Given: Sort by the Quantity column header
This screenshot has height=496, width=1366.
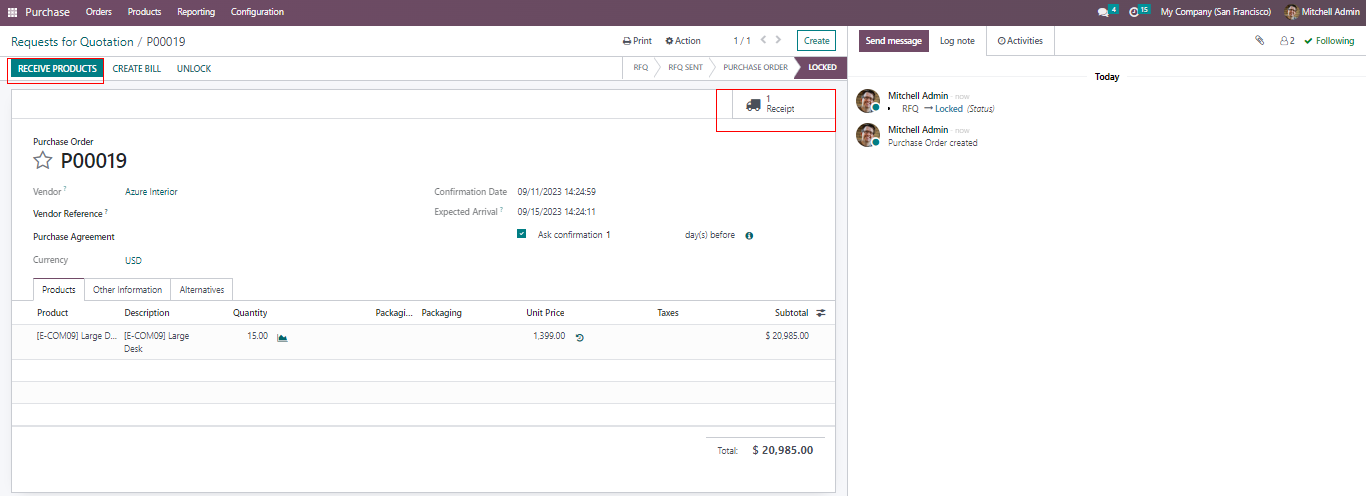Looking at the screenshot, I should click(x=250, y=313).
